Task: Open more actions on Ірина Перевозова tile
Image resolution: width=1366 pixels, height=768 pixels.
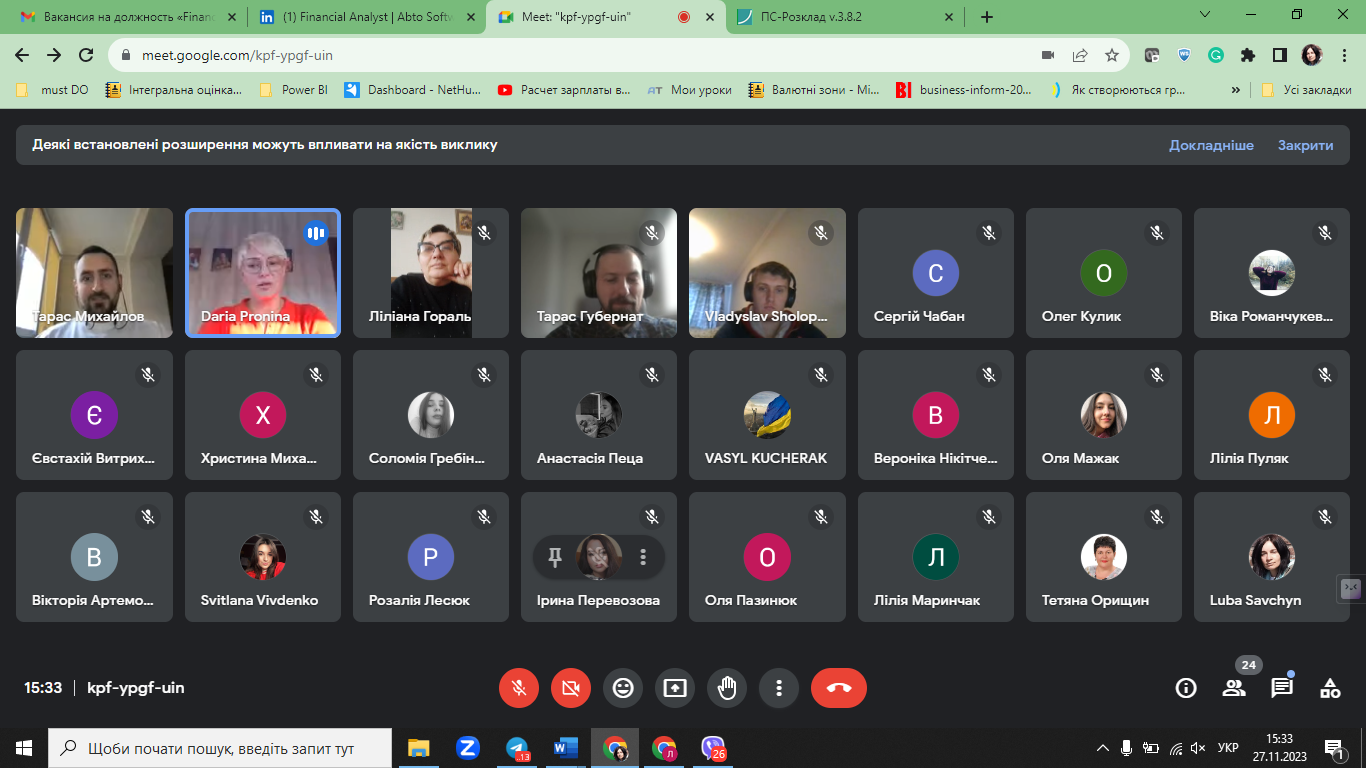Action: (643, 557)
